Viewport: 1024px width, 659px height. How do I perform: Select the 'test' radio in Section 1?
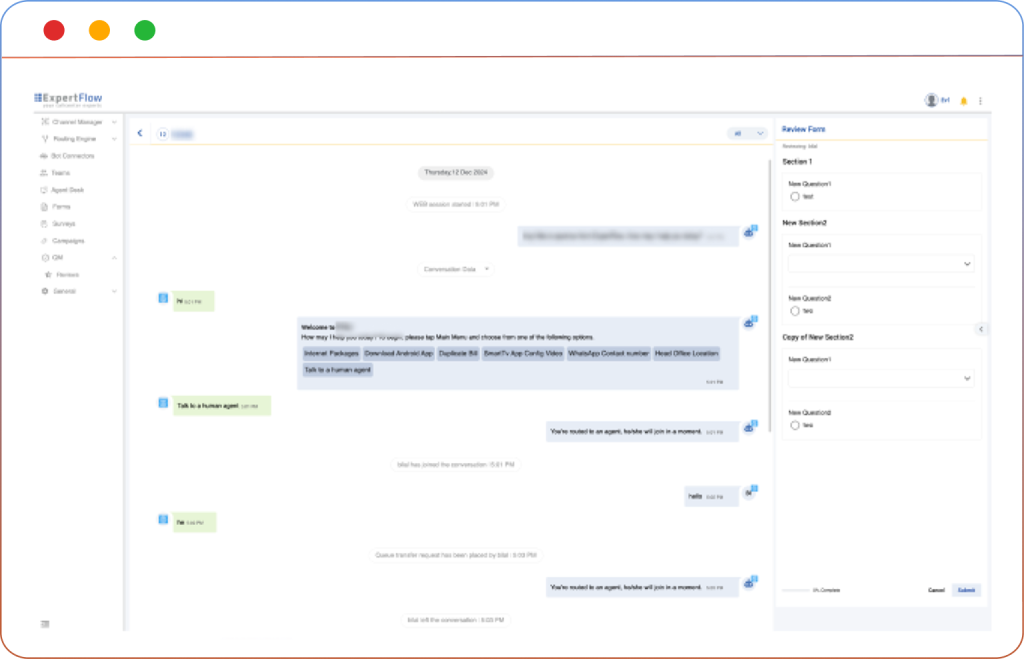(795, 197)
